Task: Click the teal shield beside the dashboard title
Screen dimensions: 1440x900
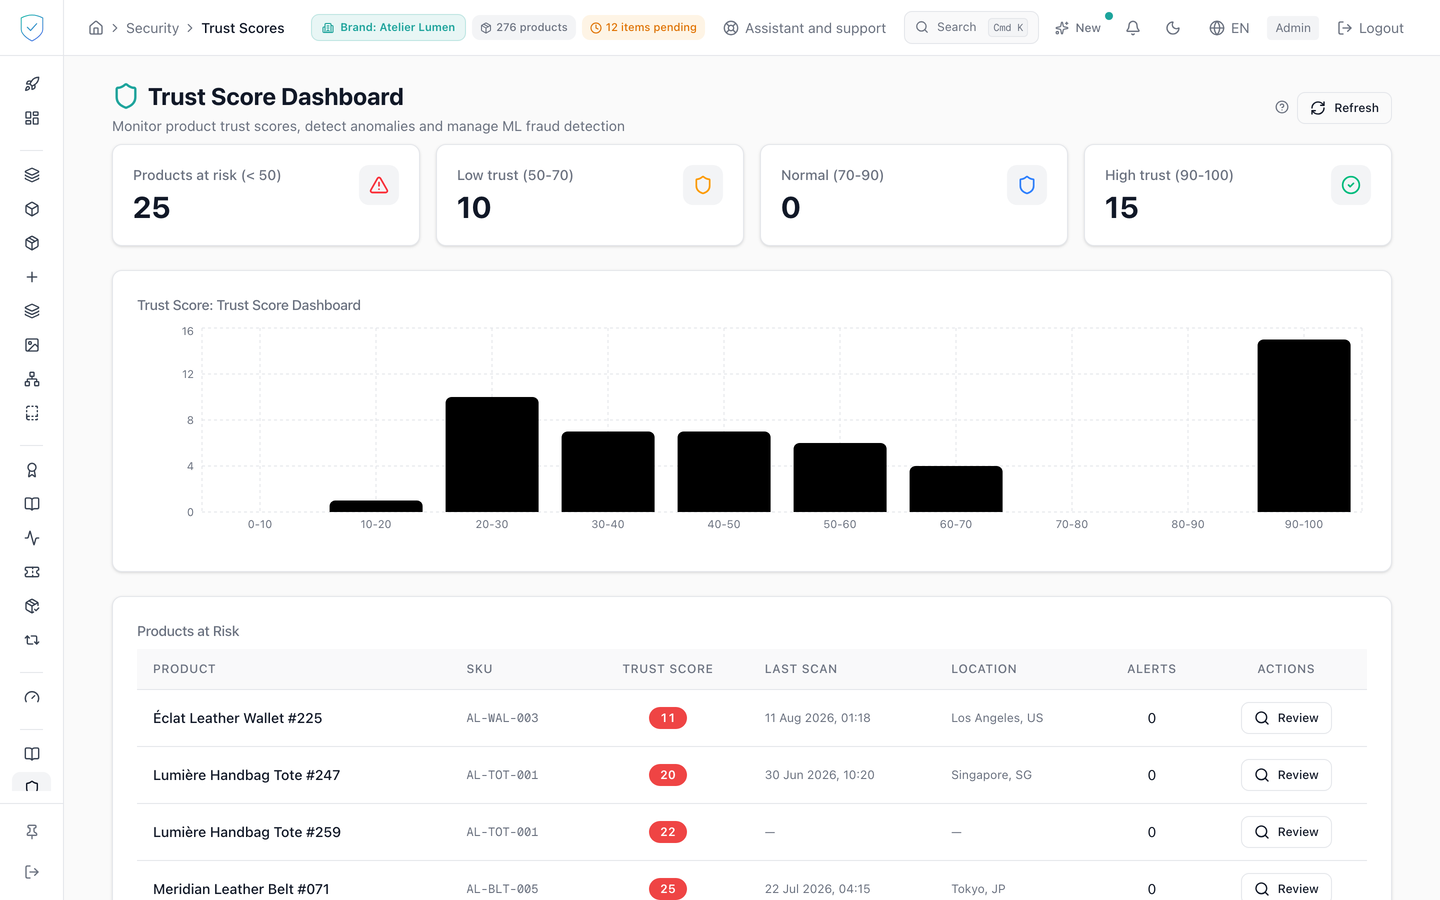Action: 126,97
